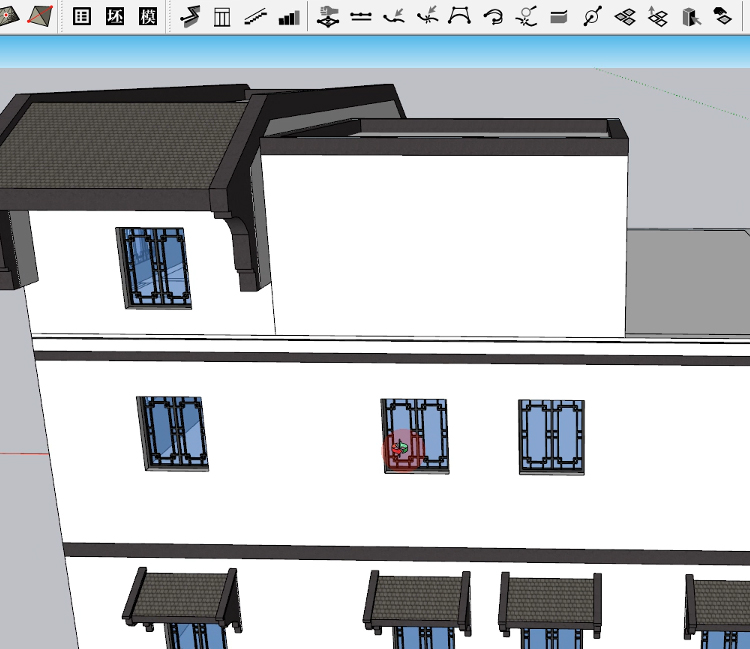Click the four flat tiles icon
Image resolution: width=750 pixels, height=649 pixels.
click(x=625, y=17)
